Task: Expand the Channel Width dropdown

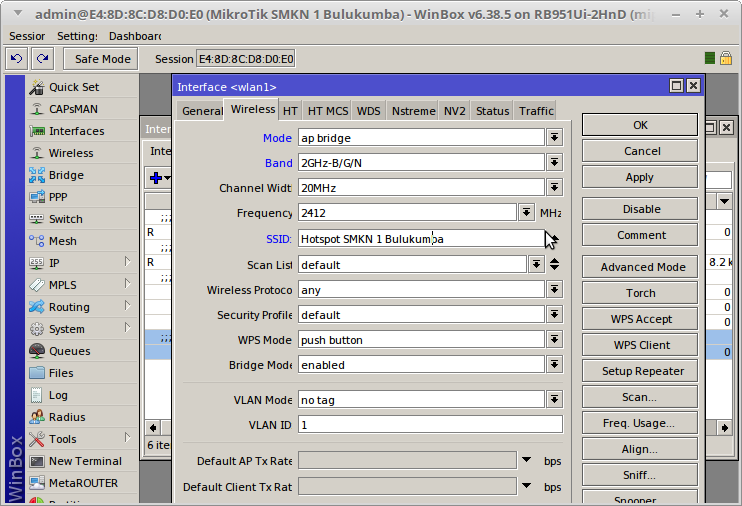Action: 555,188
